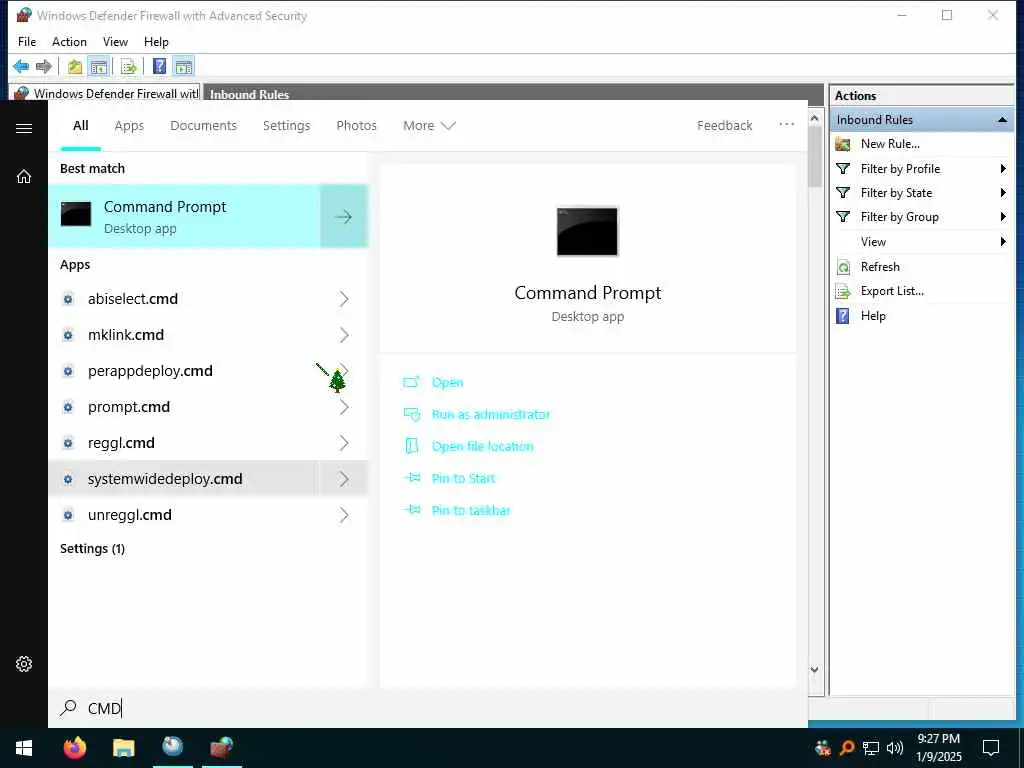Toggle the Show/Hide Console Tree toolbar icon
Screen dimensions: 1024x768
coord(99,66)
